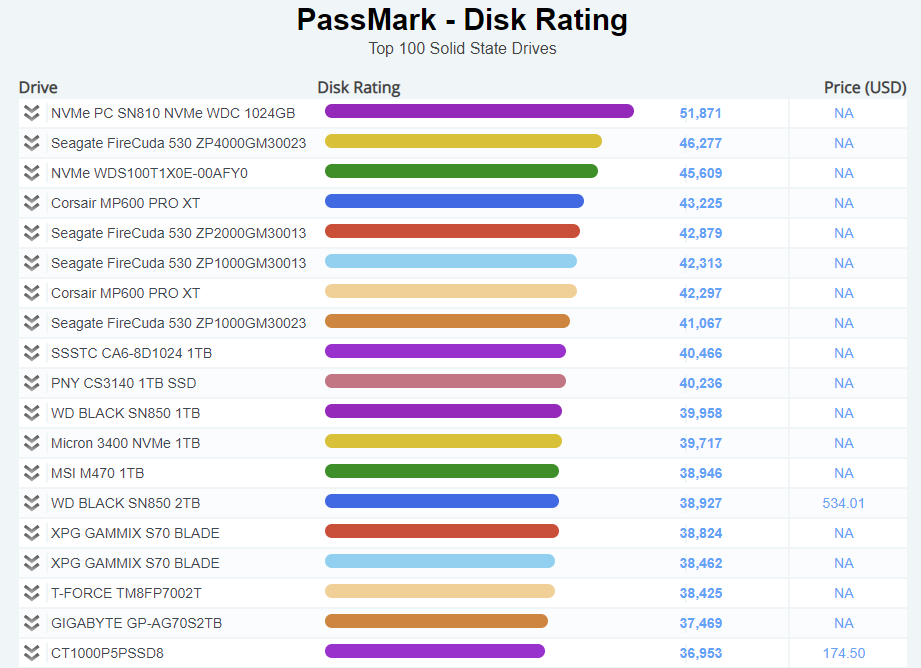Expand the CT1000P5PSSD8 row

point(31,653)
